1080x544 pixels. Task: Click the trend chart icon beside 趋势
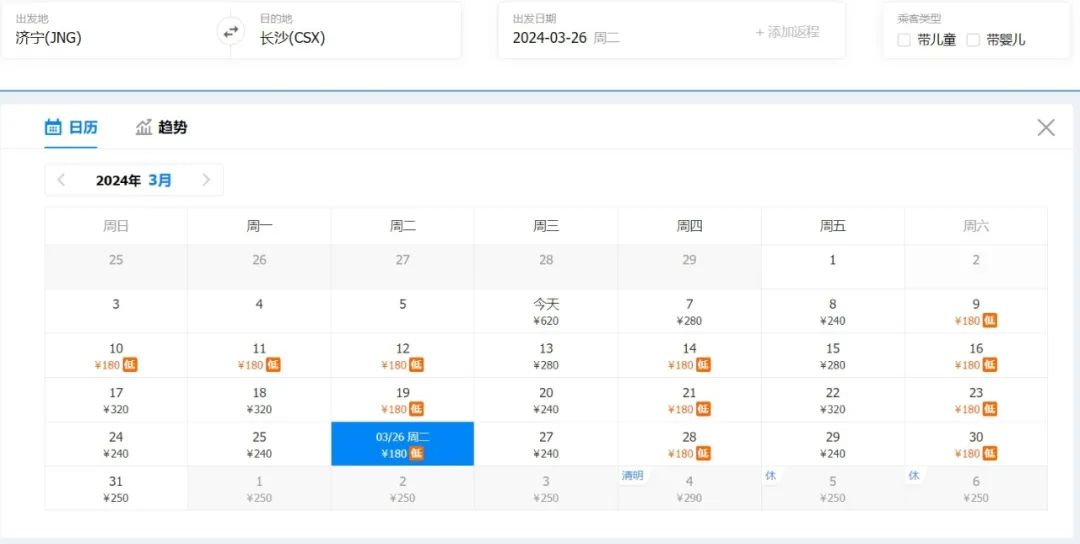pyautogui.click(x=144, y=127)
